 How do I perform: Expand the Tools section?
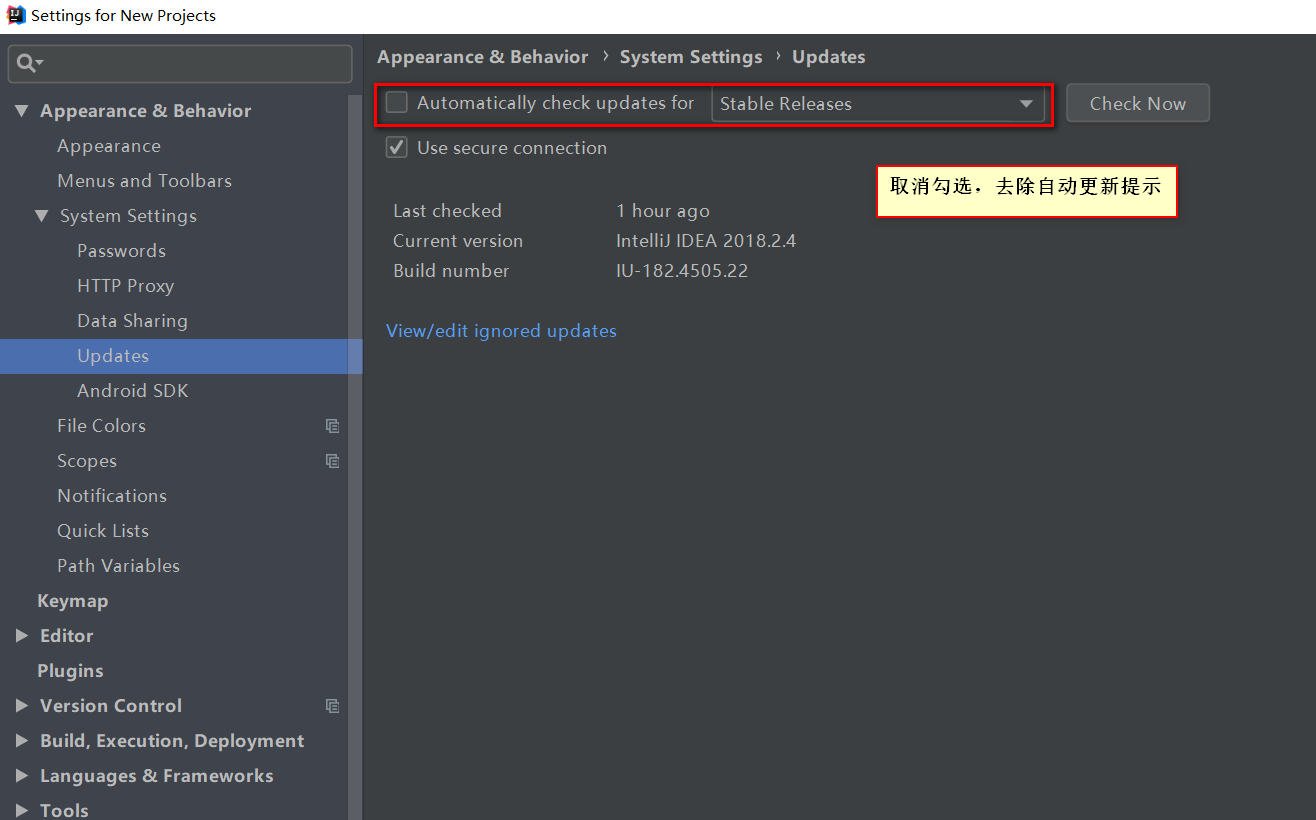(x=22, y=810)
